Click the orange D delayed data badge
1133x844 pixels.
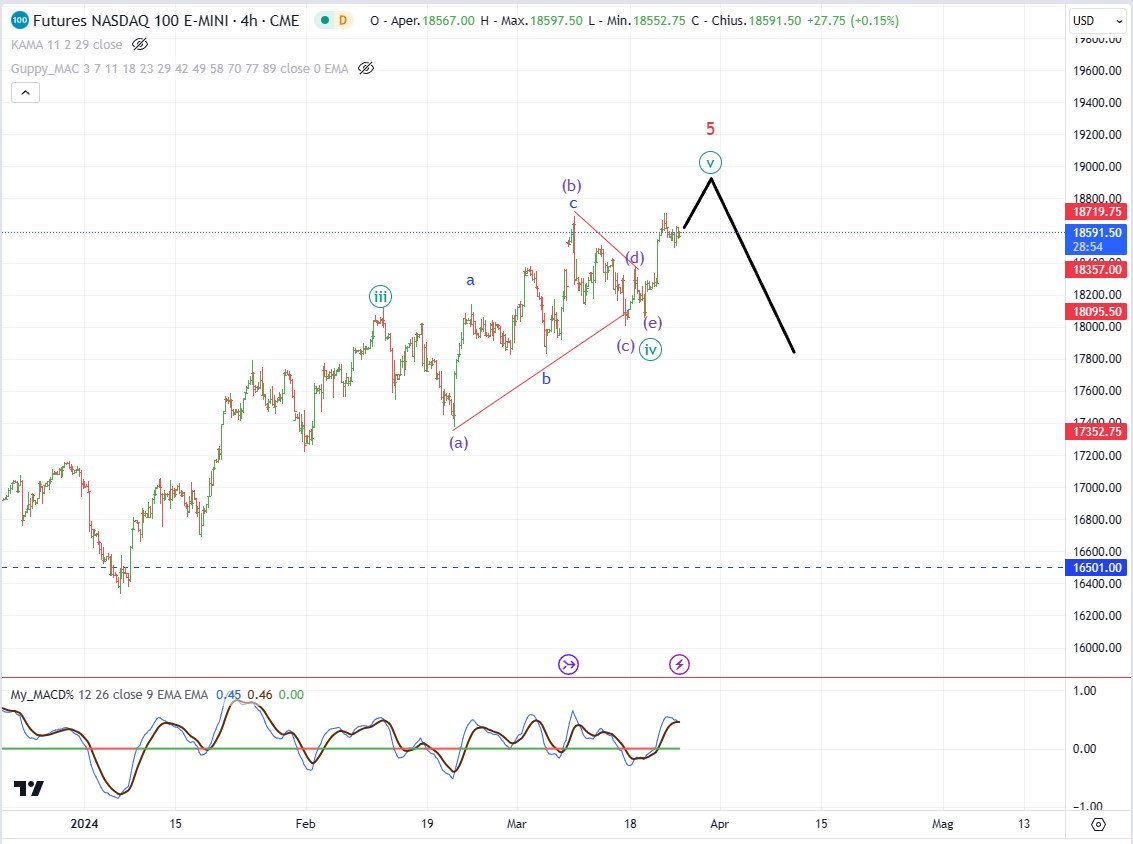pos(343,20)
